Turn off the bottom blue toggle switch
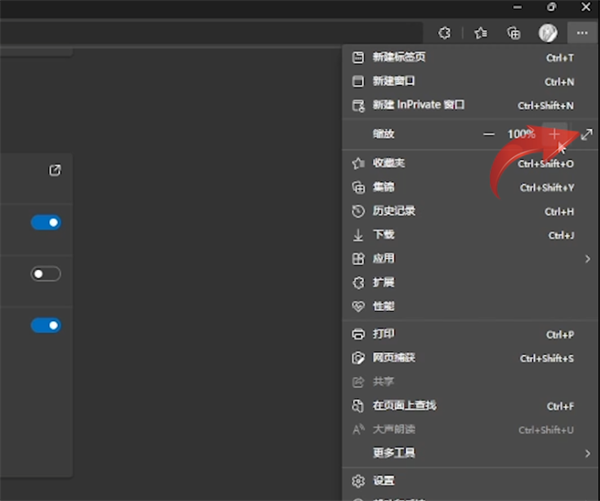 [x=46, y=325]
